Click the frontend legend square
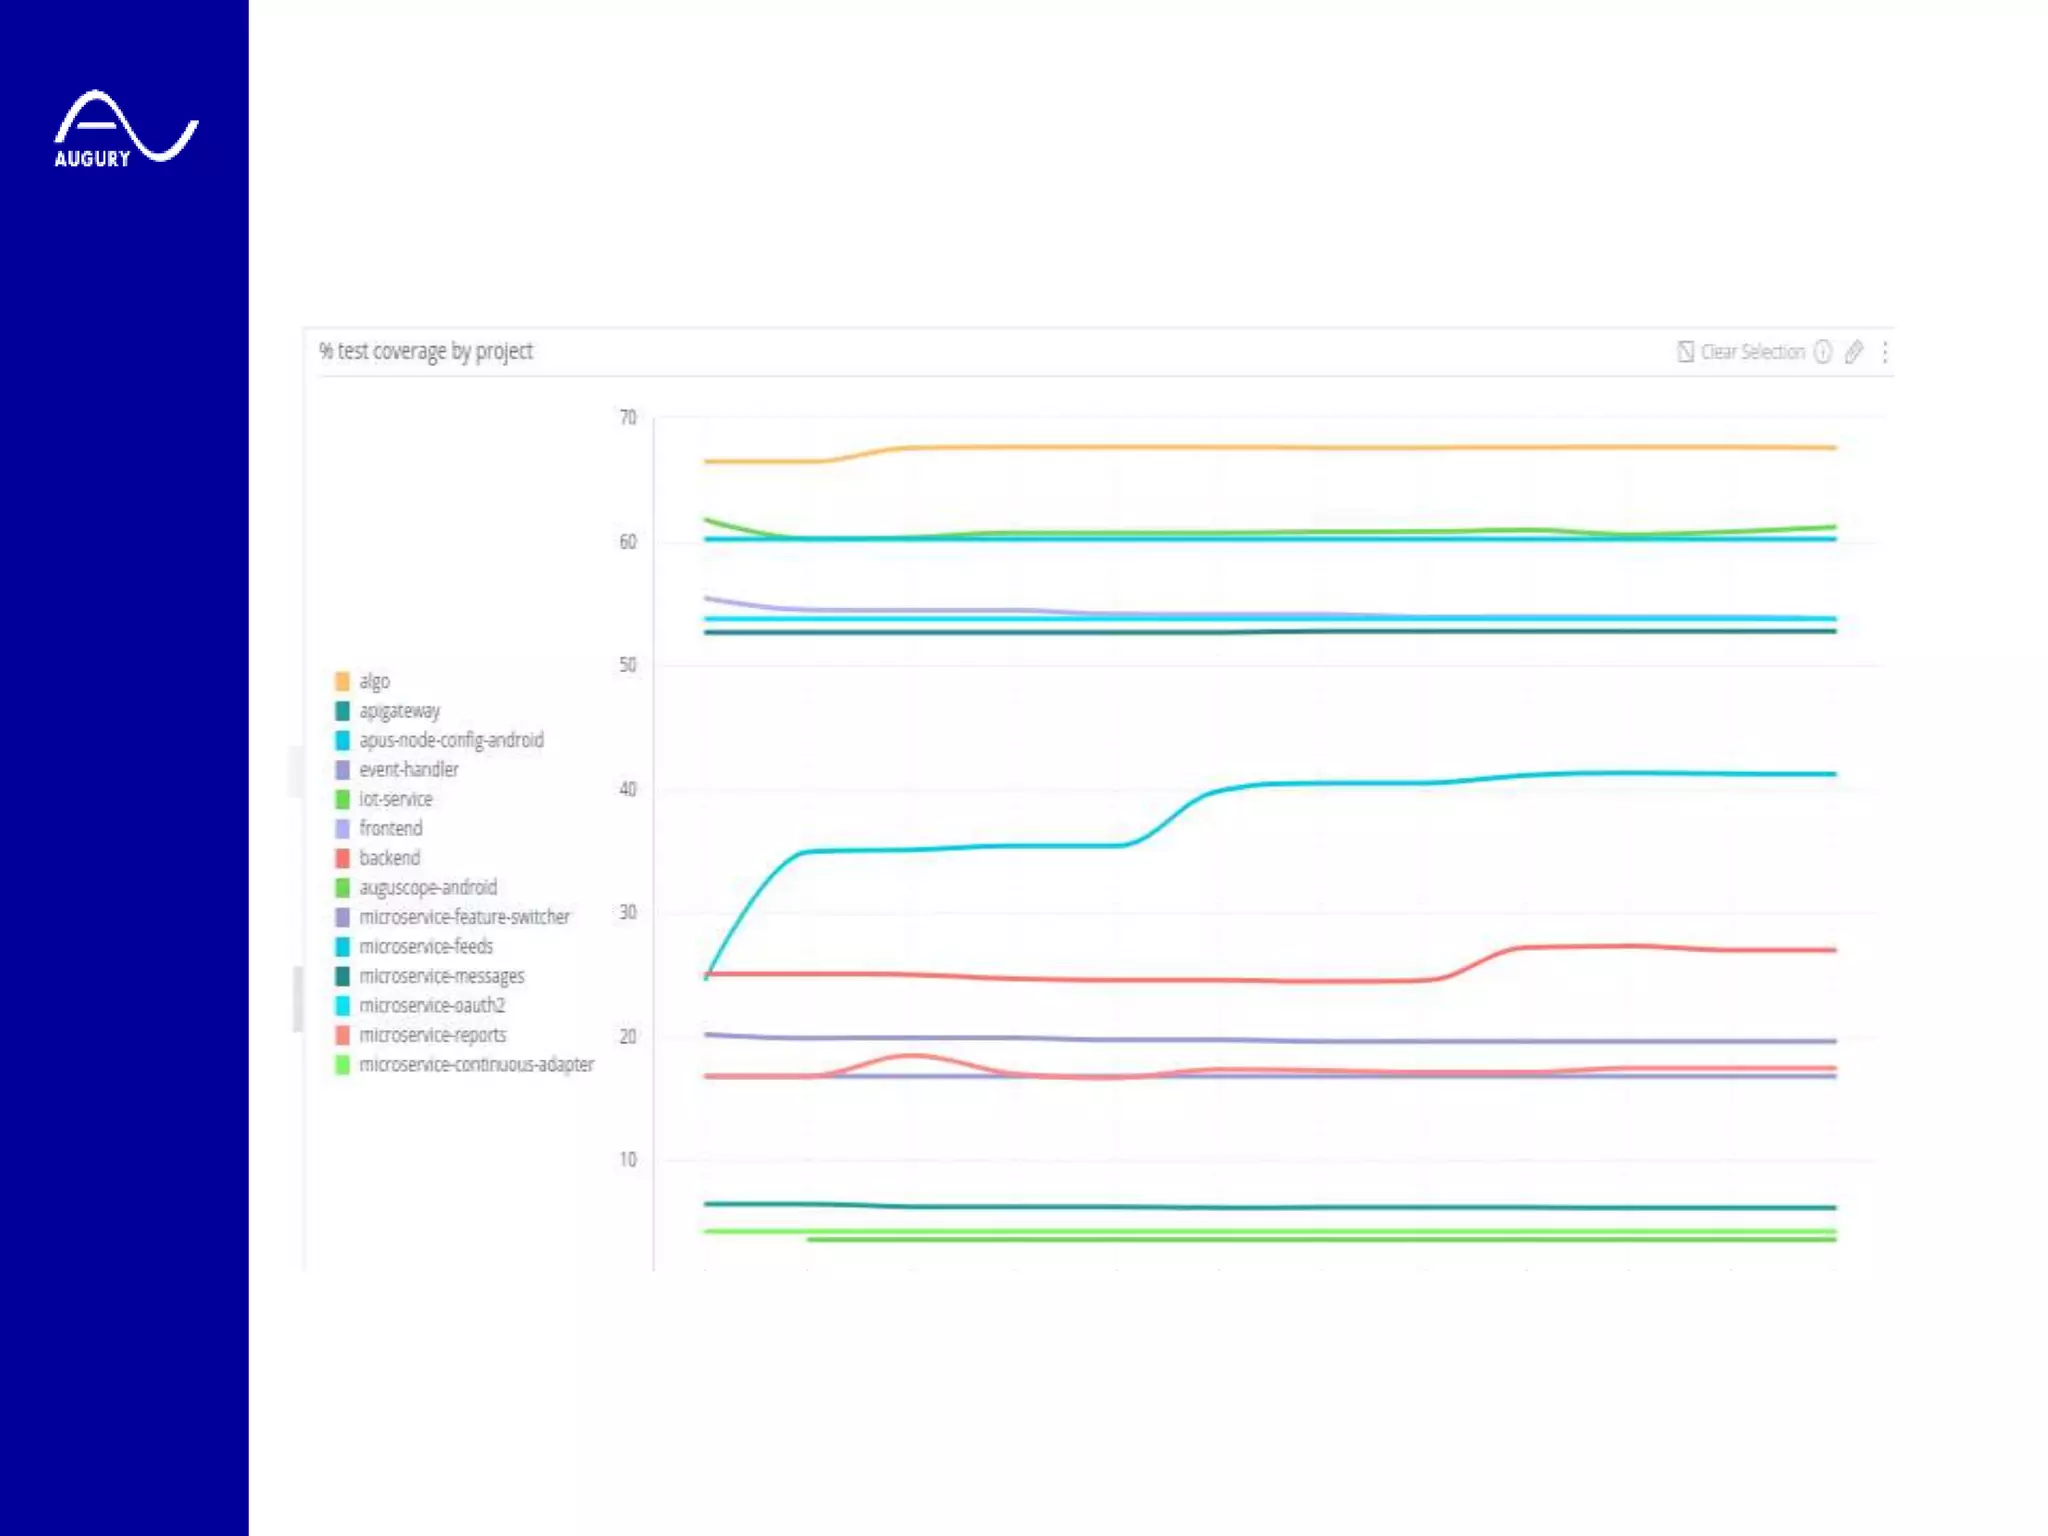This screenshot has height=1536, width=2048. point(342,829)
